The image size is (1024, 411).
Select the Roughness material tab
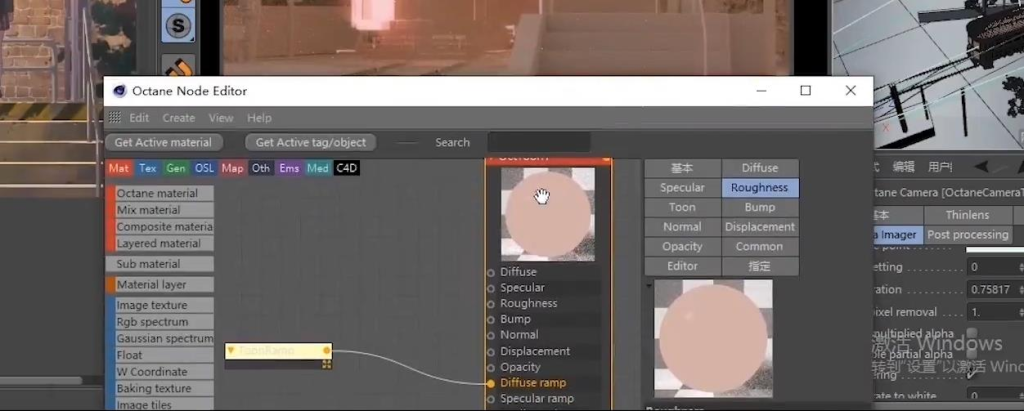click(x=760, y=188)
